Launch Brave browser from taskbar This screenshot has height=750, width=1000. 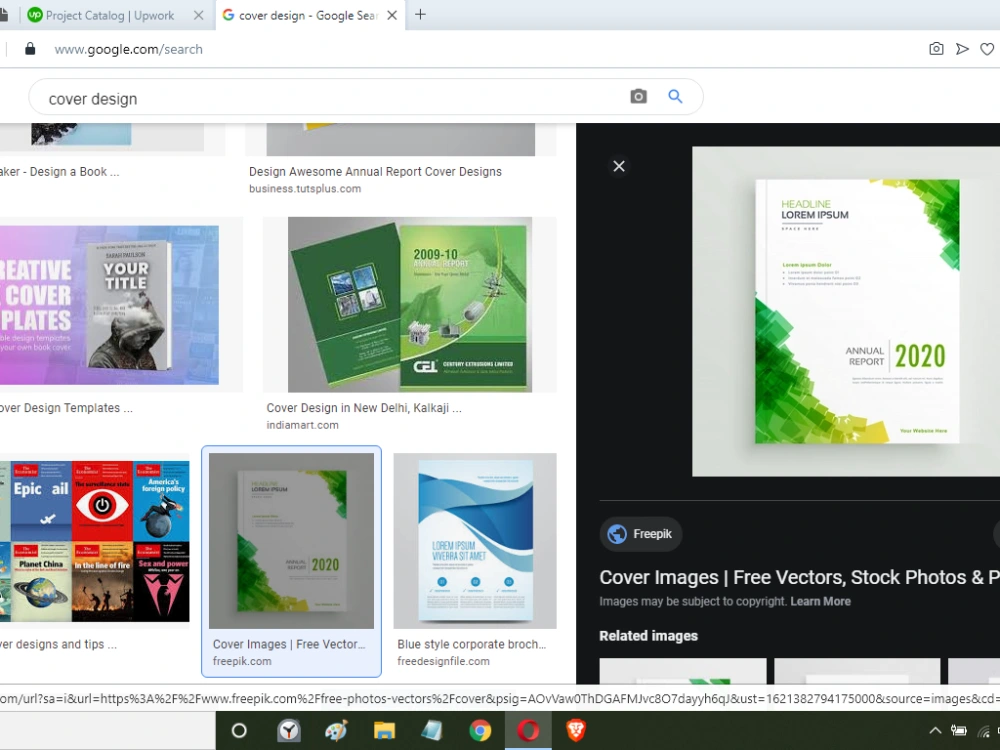click(576, 731)
